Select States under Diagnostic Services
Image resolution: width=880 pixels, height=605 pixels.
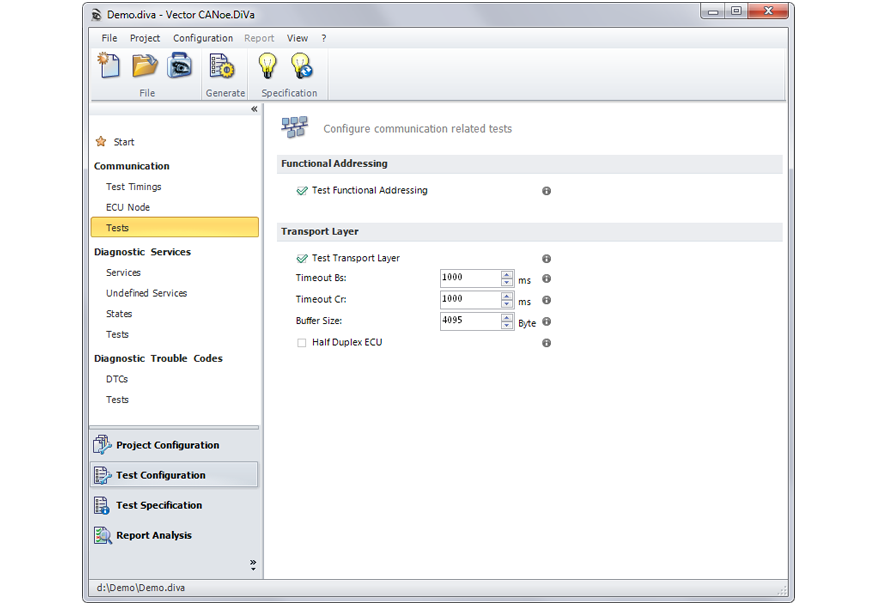tap(119, 314)
